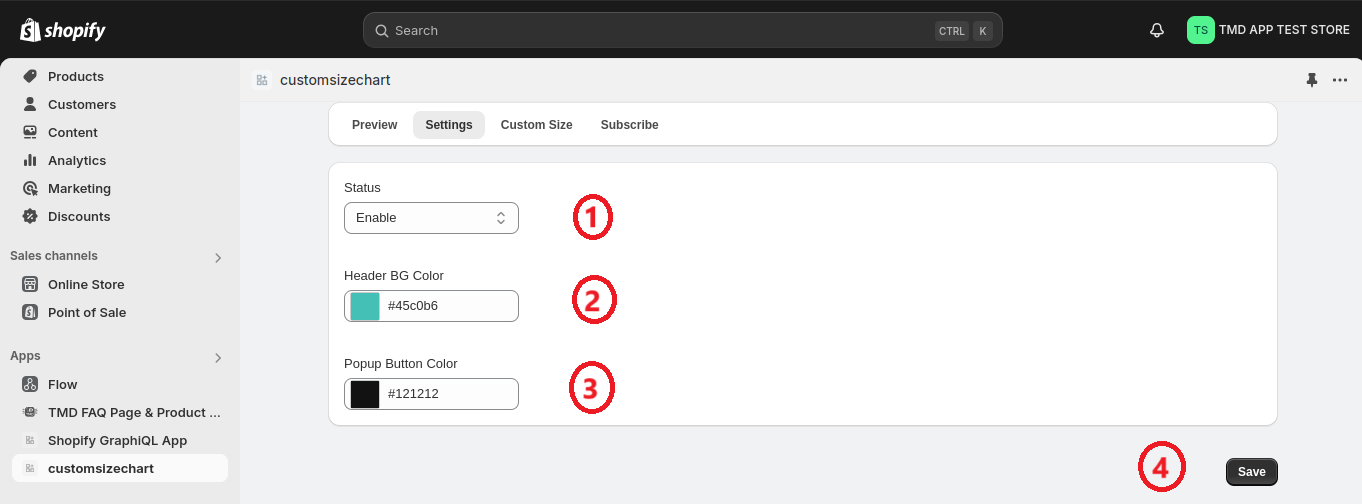The image size is (1362, 504).
Task: Click the Discounts badge icon
Action: (30, 216)
